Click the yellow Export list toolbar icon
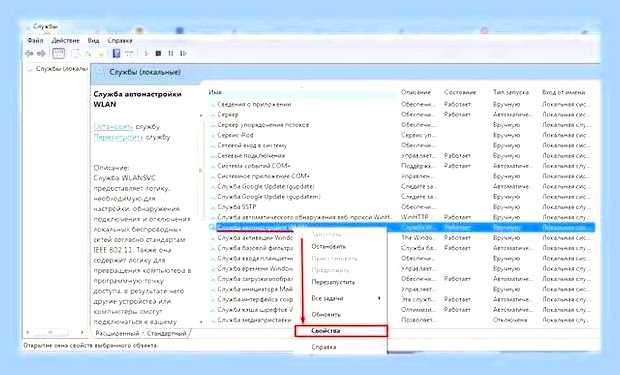Image resolution: width=620 pixels, height=375 pixels. [x=100, y=53]
